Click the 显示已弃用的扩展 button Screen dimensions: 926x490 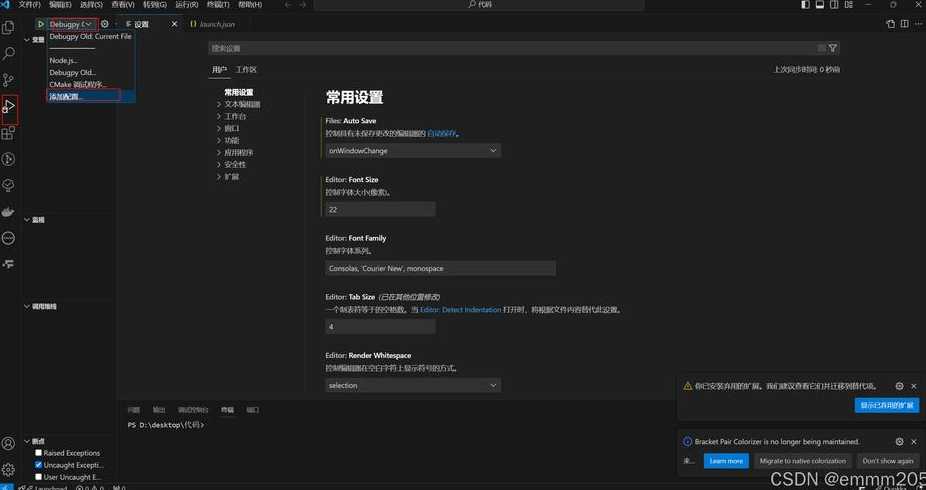[x=886, y=406]
